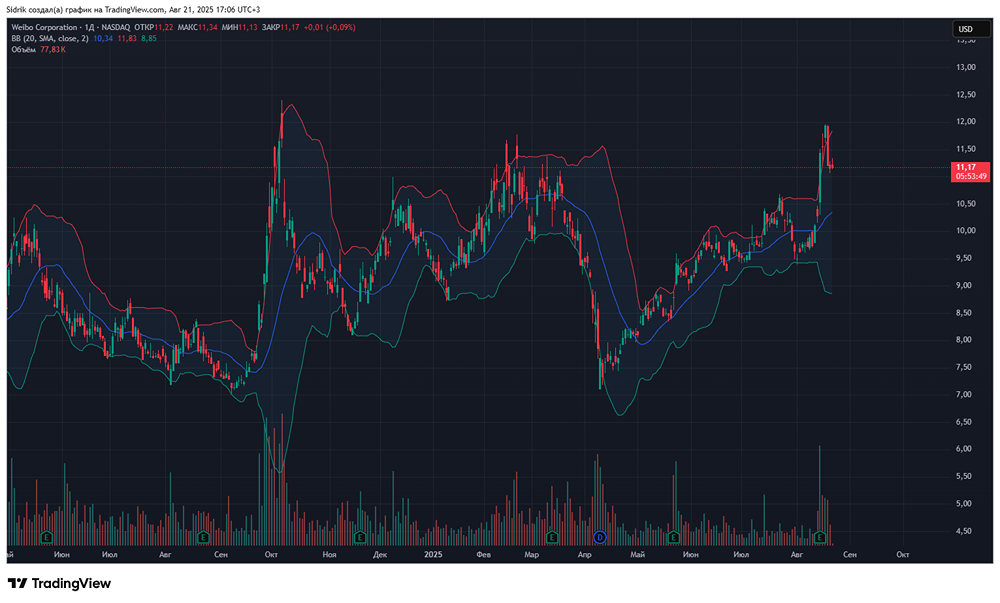The width and height of the screenshot is (1000, 603).
Task: Open the USD currency selector
Action: (971, 29)
